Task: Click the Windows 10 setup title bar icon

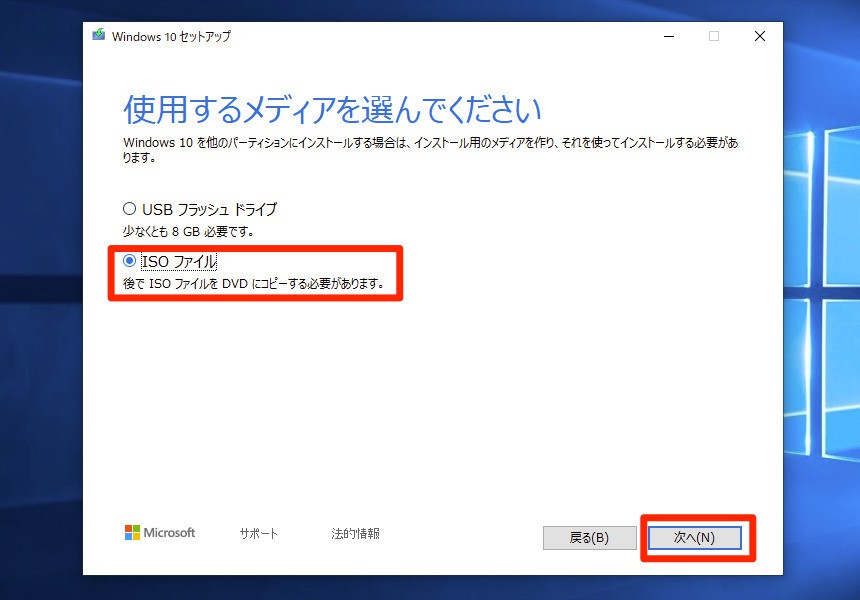Action: [x=99, y=35]
